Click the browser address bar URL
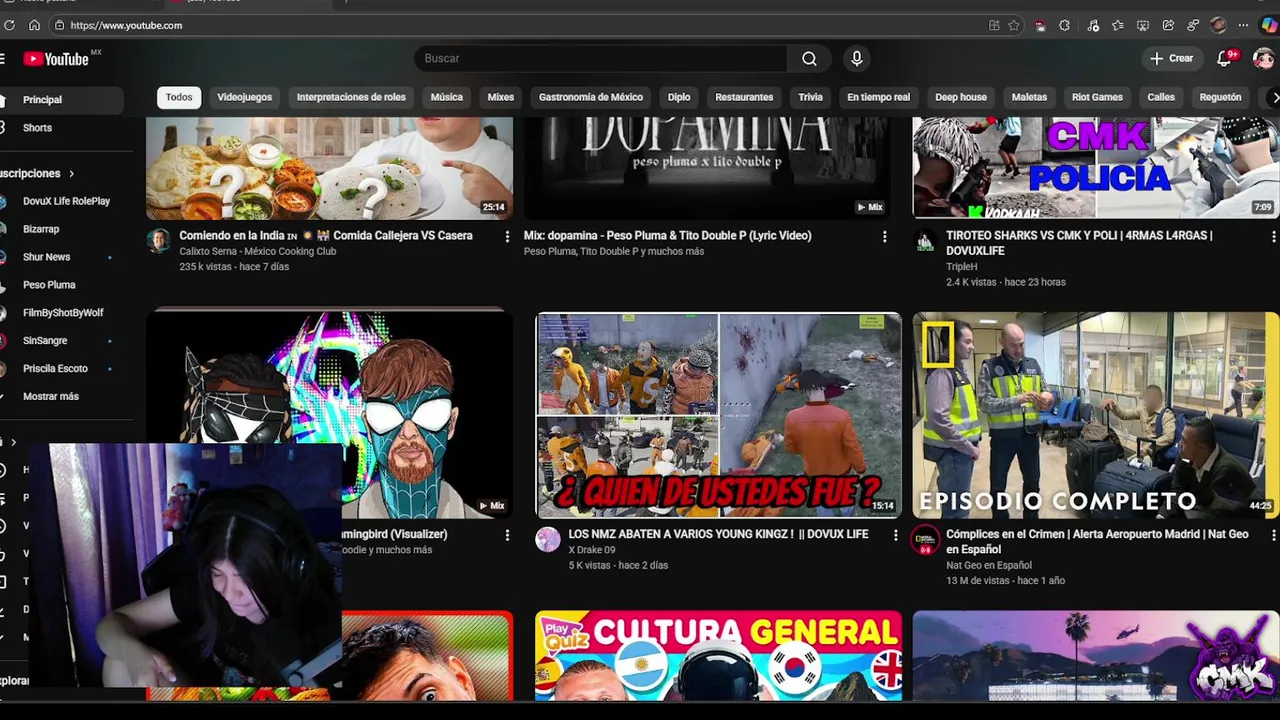The width and height of the screenshot is (1280, 720). pyautogui.click(x=126, y=25)
